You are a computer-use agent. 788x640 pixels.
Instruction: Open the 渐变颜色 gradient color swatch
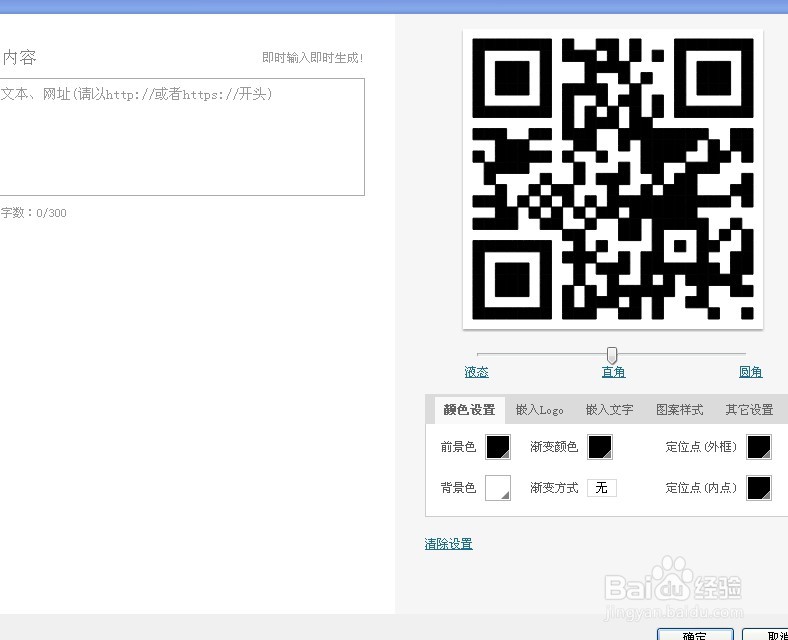[600, 447]
